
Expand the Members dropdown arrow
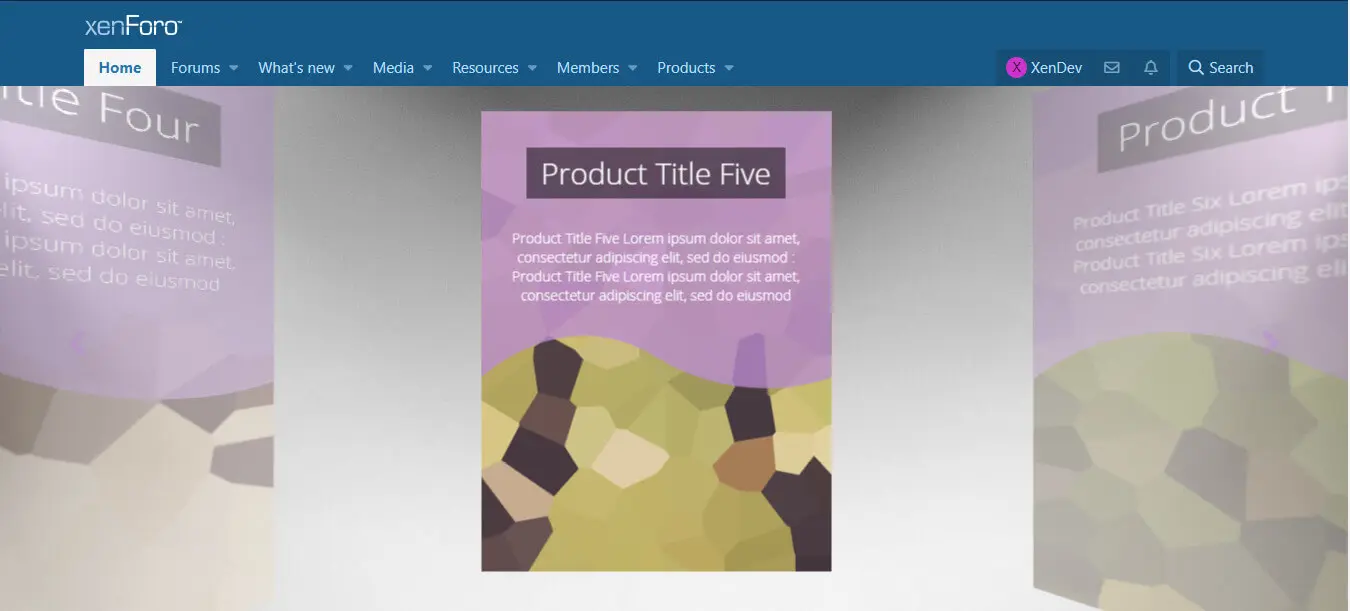pos(633,68)
